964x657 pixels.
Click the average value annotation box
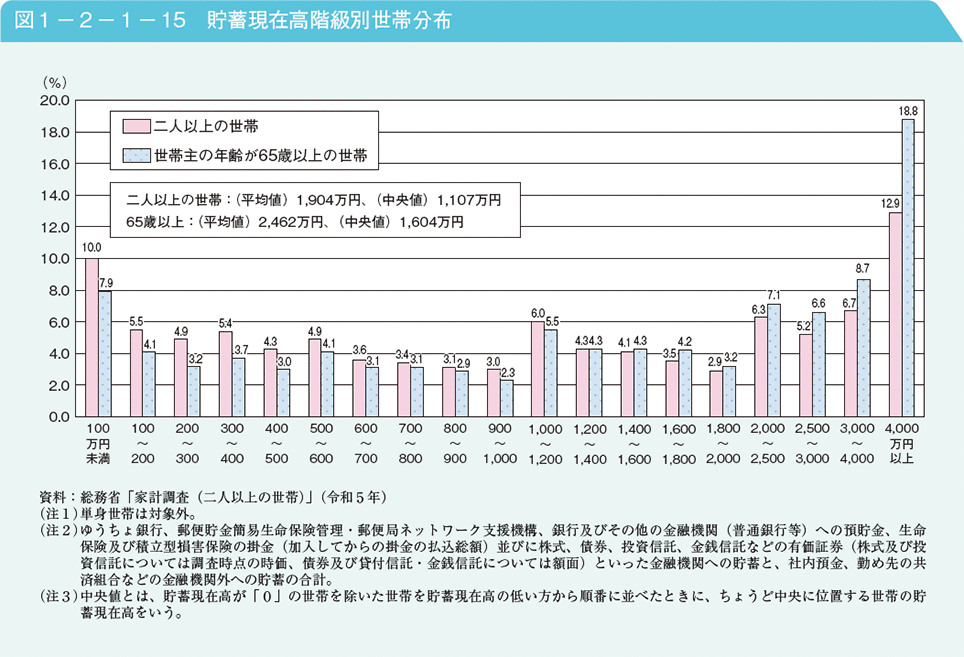click(313, 210)
